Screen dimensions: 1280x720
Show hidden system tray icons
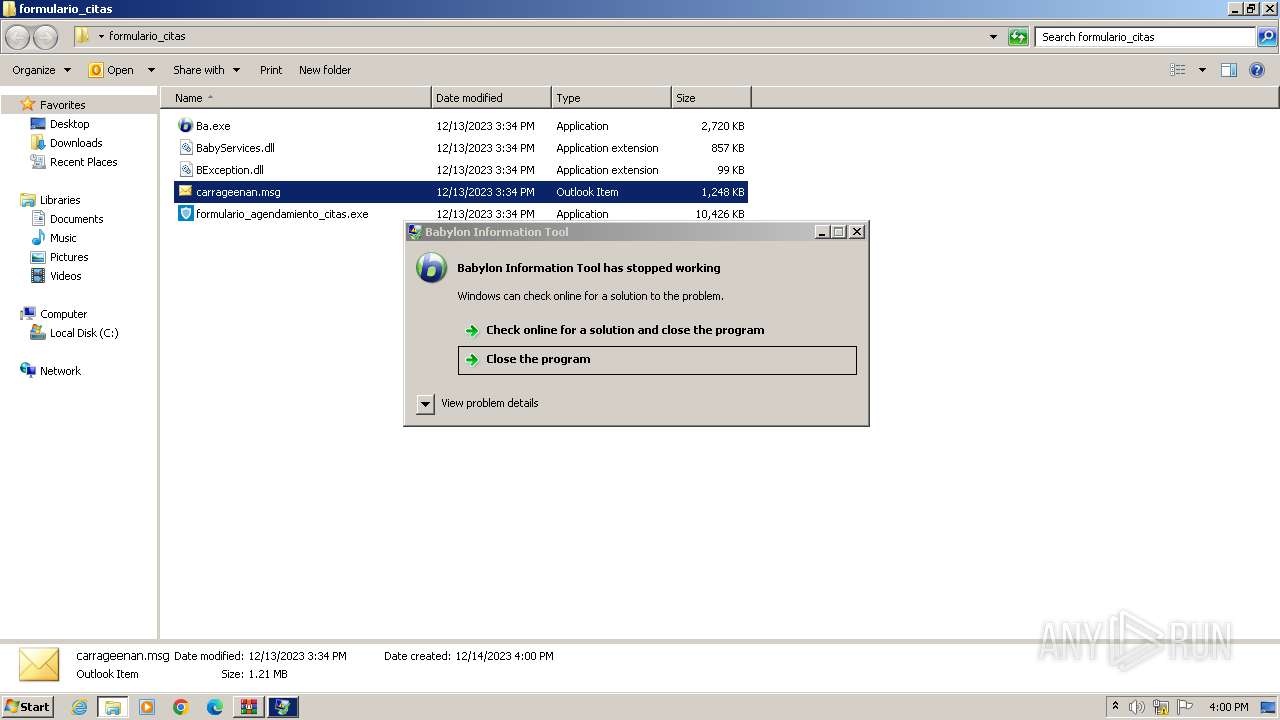point(1116,707)
